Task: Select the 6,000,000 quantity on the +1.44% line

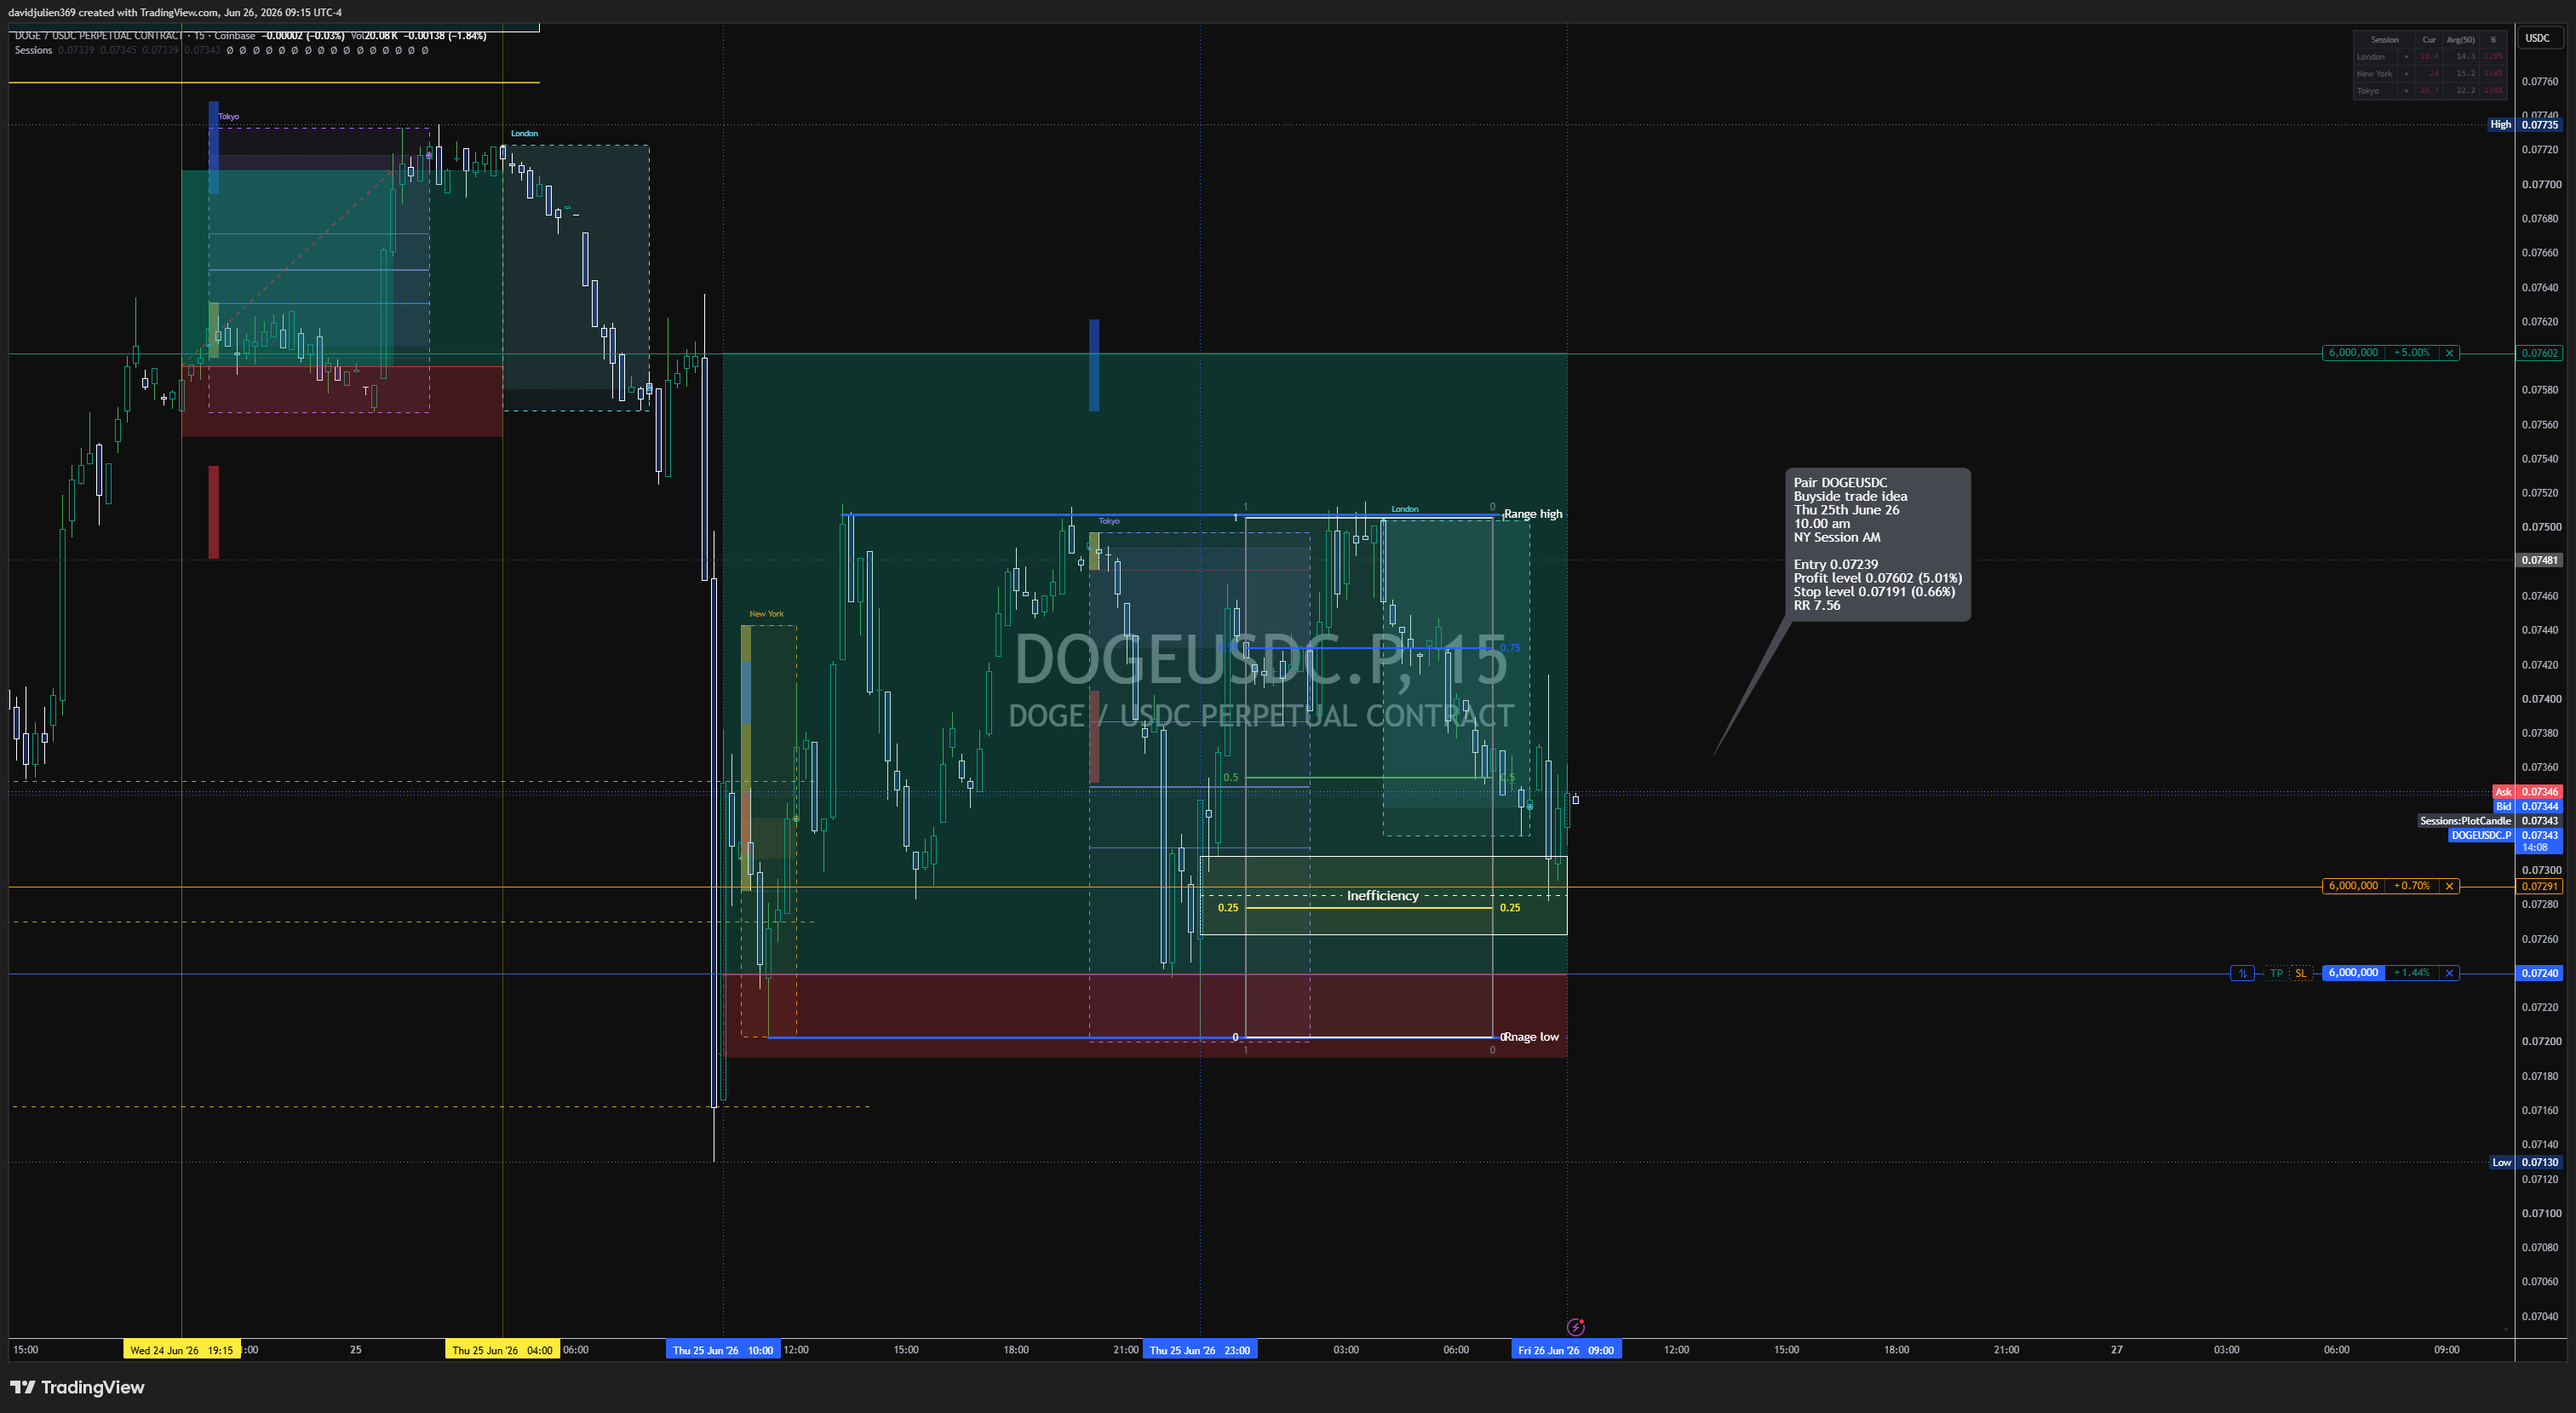Action: tap(2353, 973)
